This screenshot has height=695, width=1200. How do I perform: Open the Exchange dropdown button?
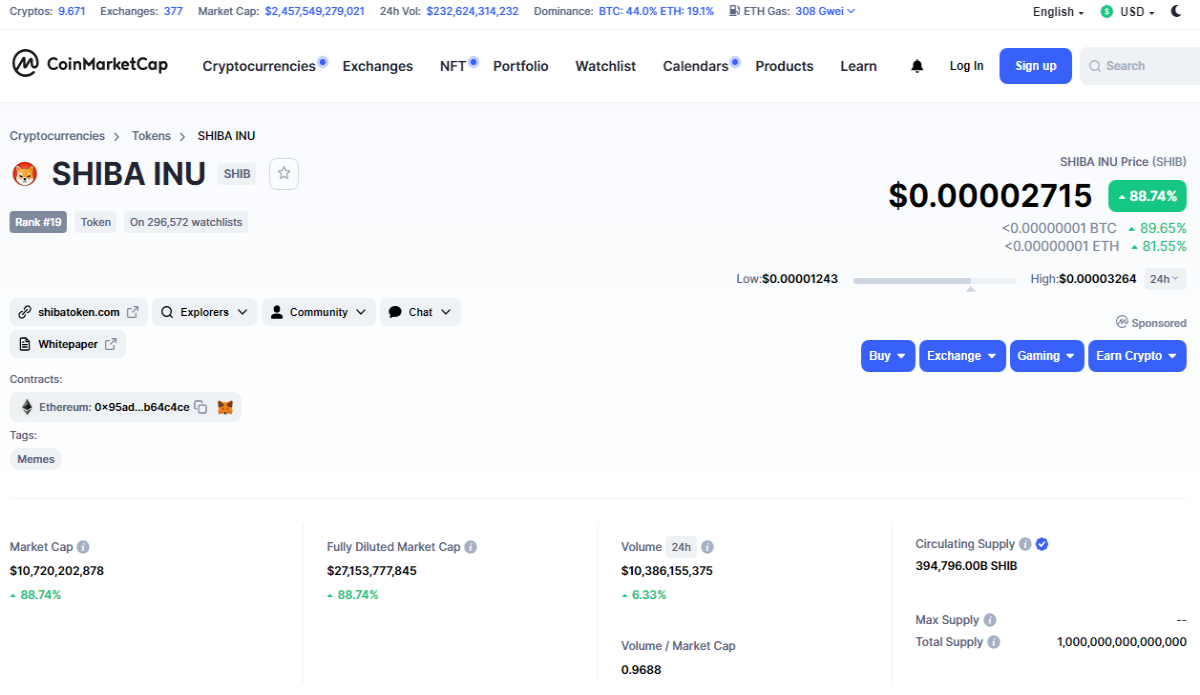tap(962, 356)
